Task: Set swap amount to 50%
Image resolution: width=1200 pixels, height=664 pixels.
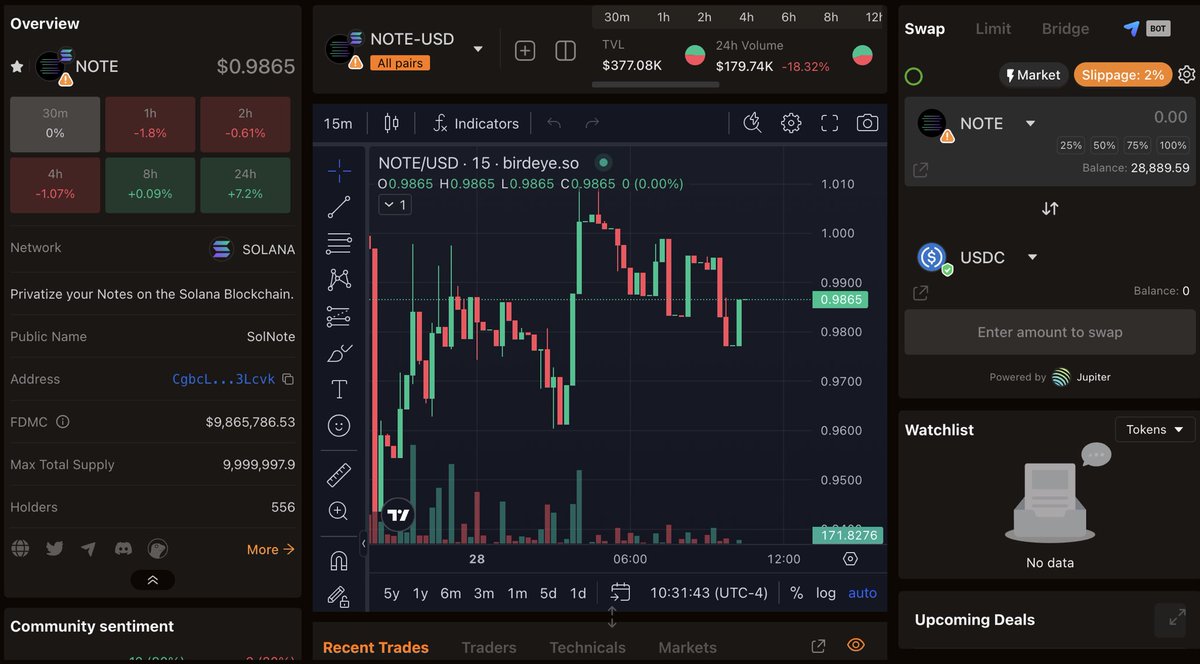Action: pyautogui.click(x=1104, y=146)
